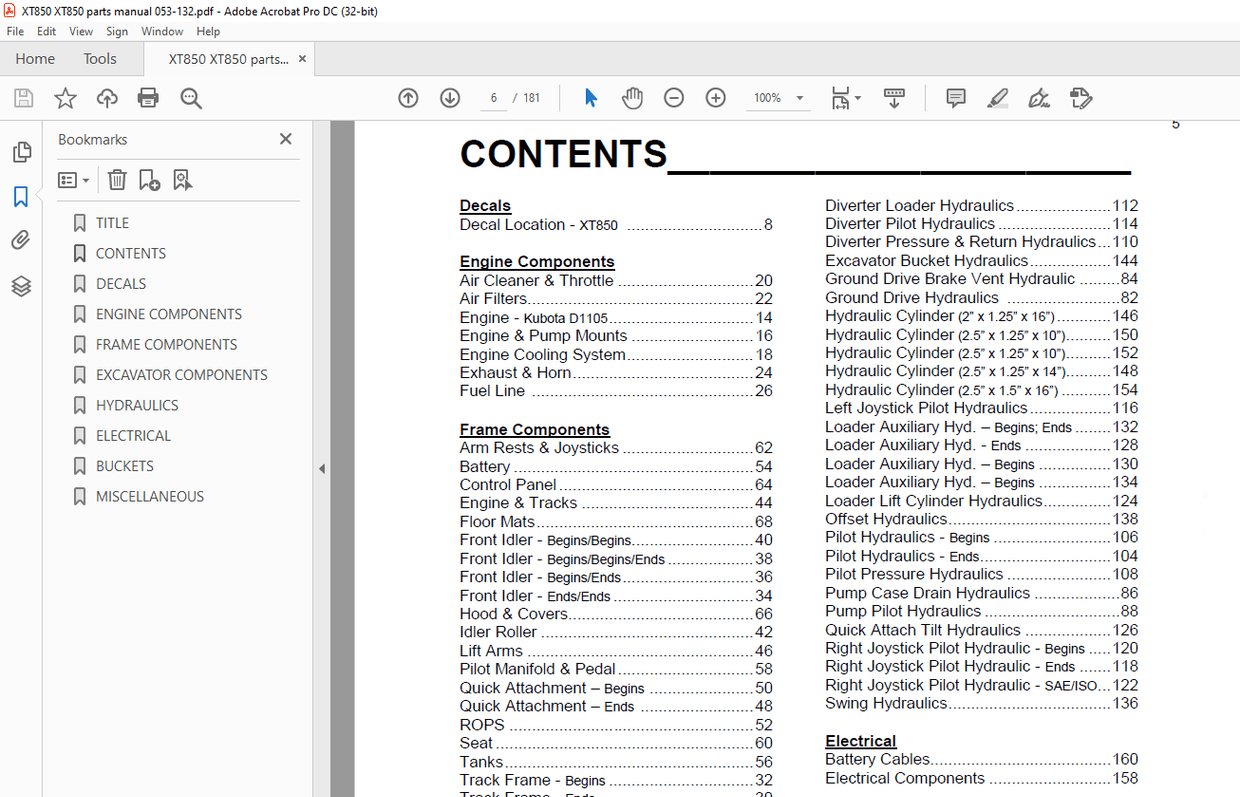The height and width of the screenshot is (797, 1240).
Task: Toggle the Bookmarks navigation panel
Action: click(21, 197)
